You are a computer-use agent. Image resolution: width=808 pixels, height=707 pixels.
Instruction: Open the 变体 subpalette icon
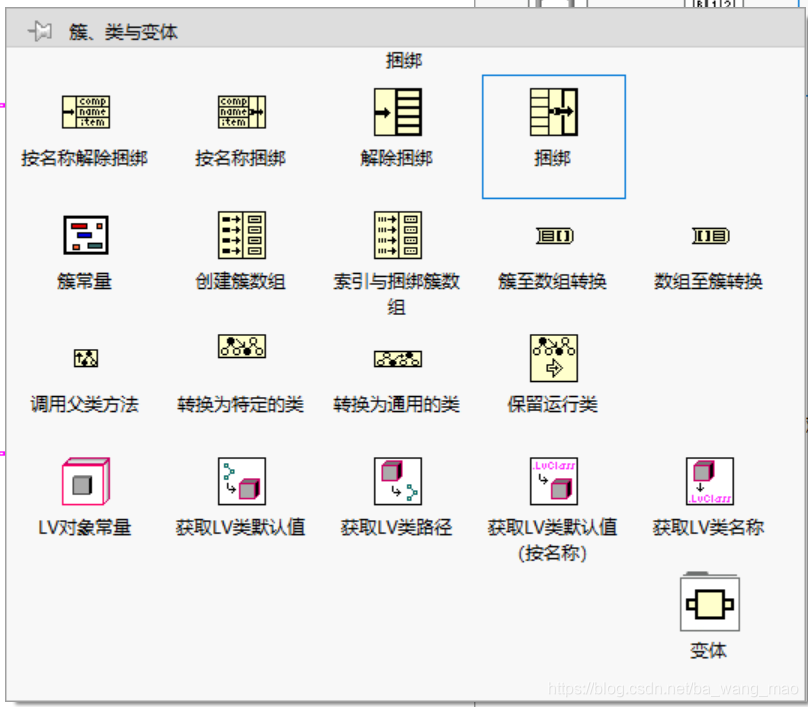pos(710,603)
